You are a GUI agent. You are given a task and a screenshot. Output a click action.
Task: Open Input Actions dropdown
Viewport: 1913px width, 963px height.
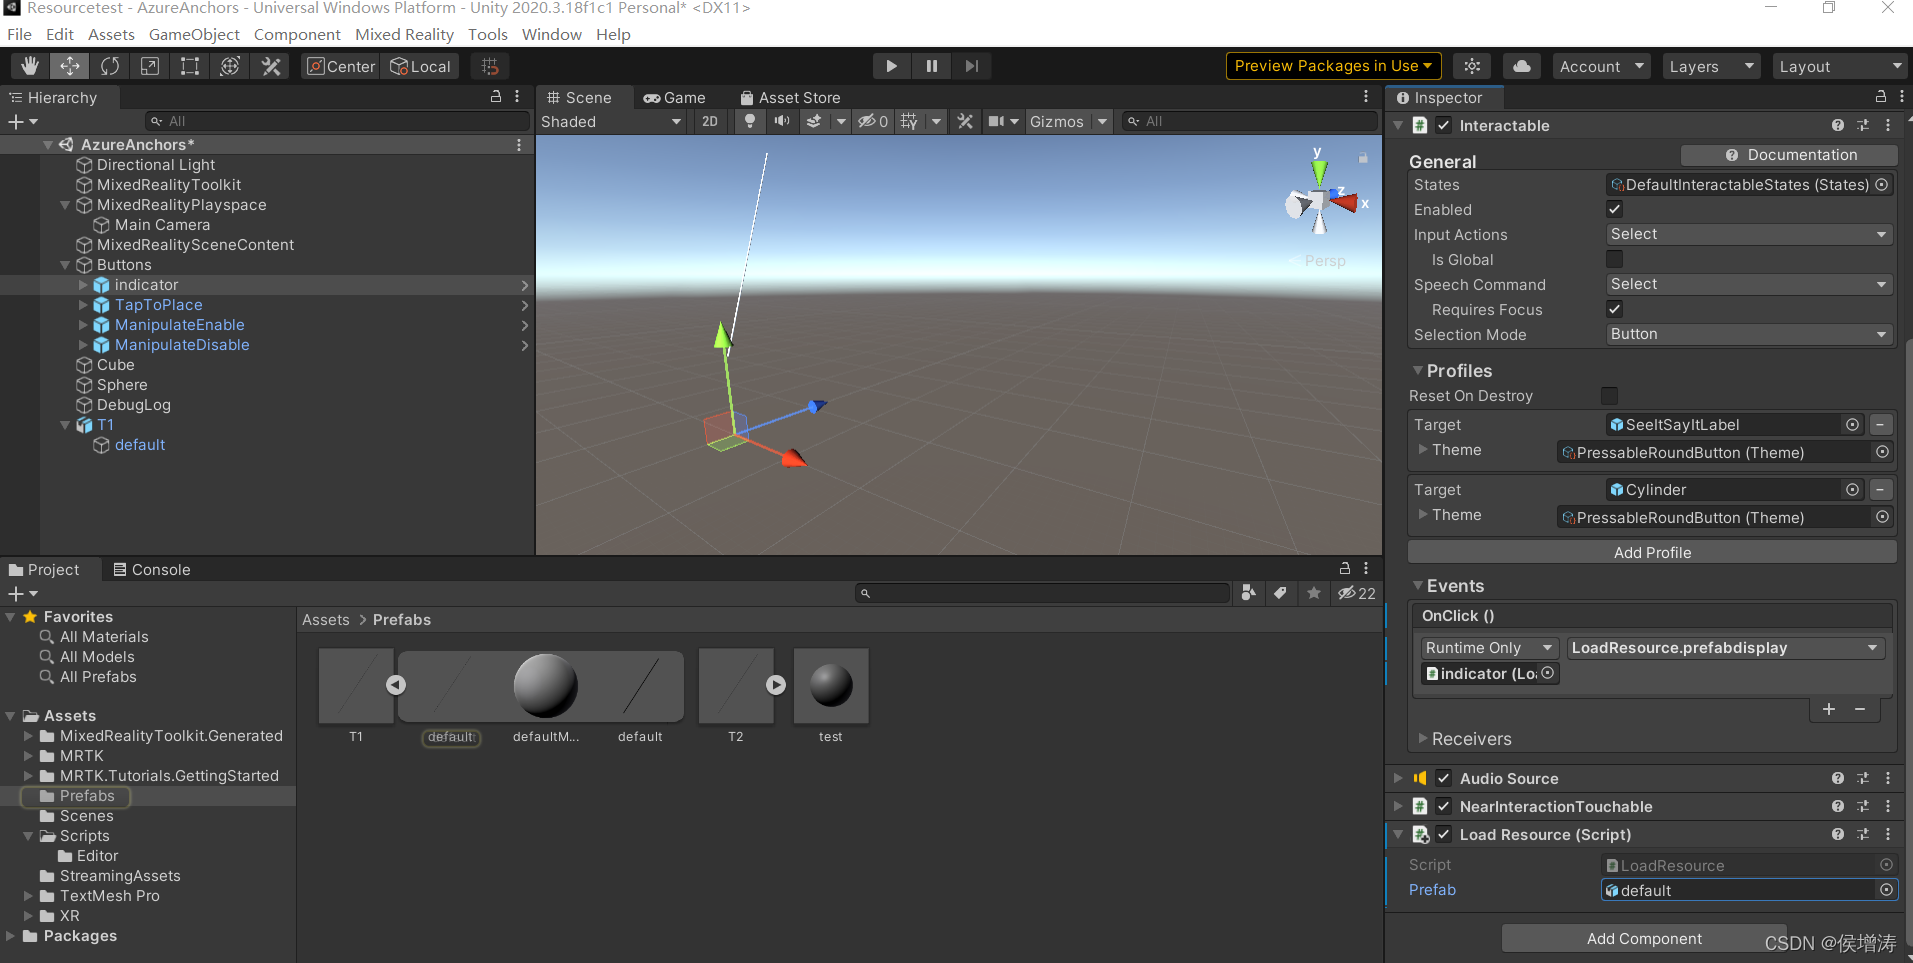point(1748,234)
